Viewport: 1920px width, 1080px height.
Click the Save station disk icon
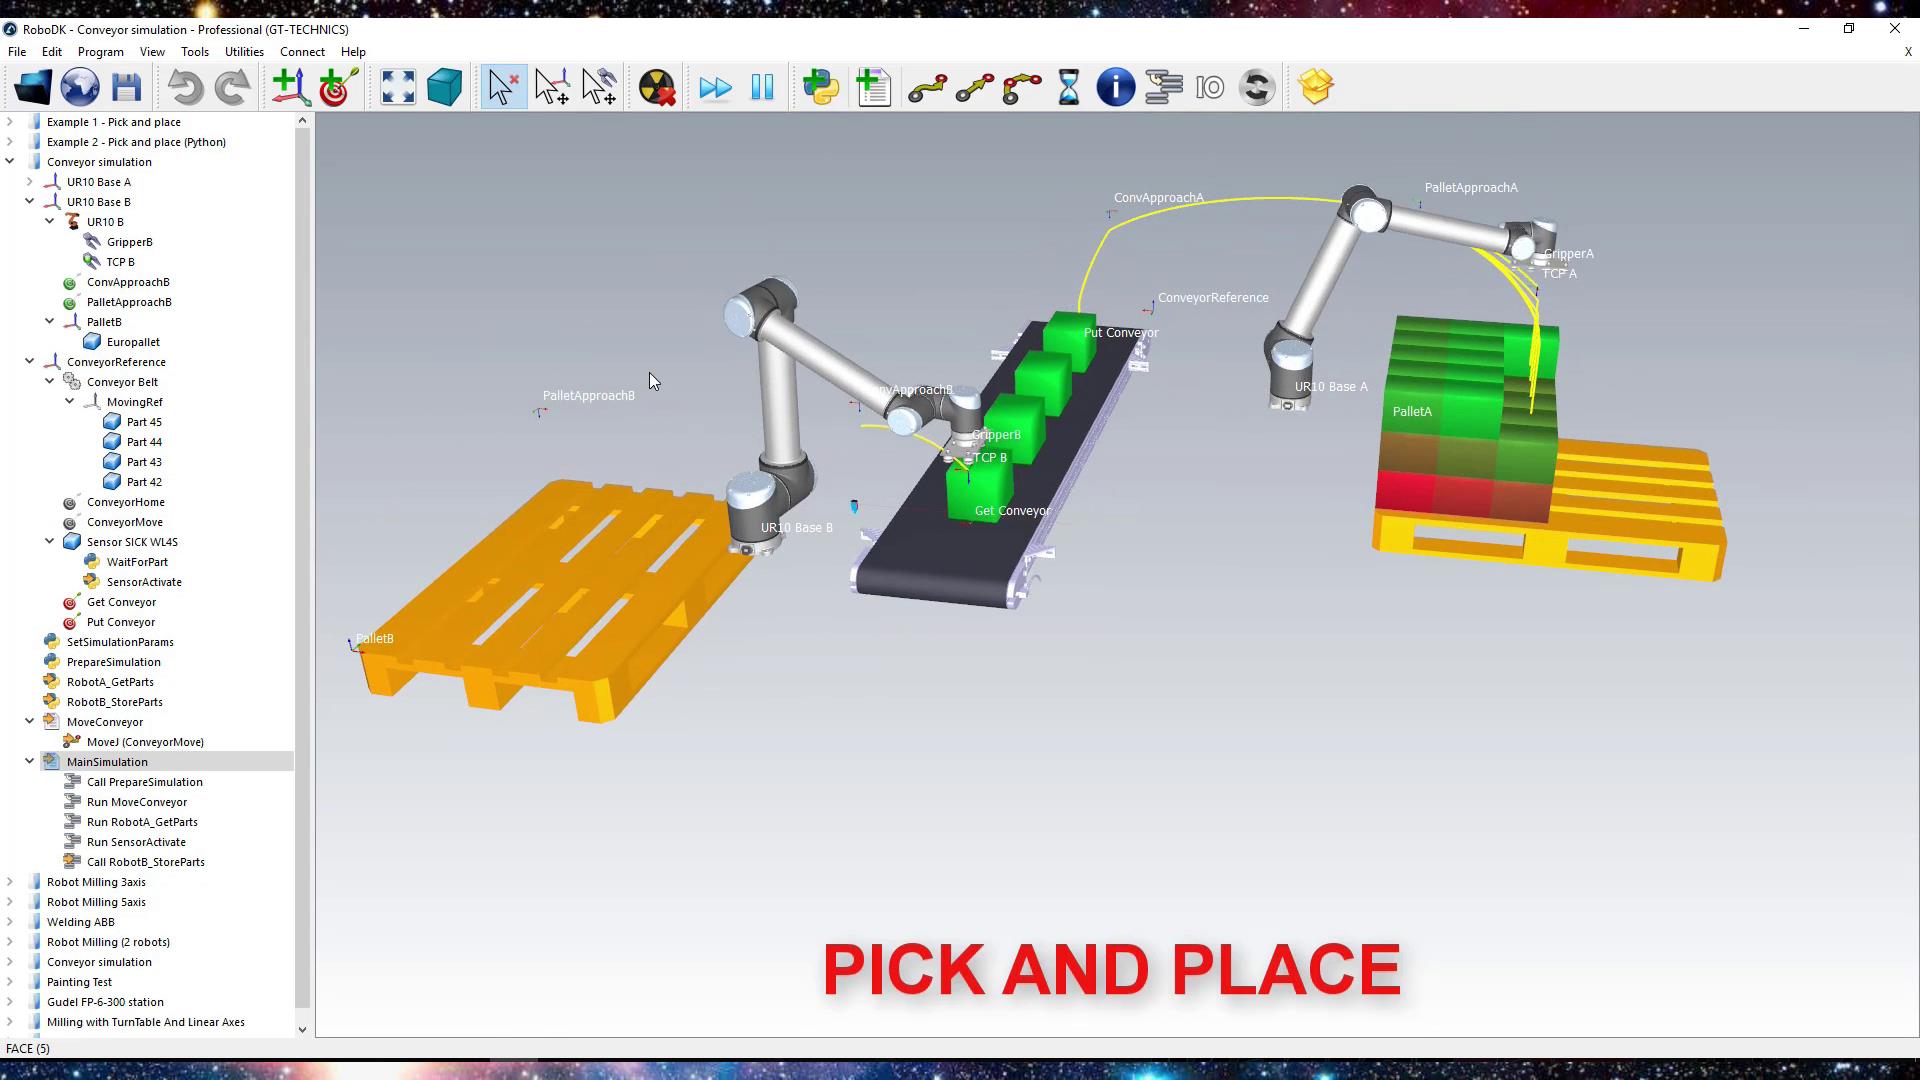pos(126,88)
